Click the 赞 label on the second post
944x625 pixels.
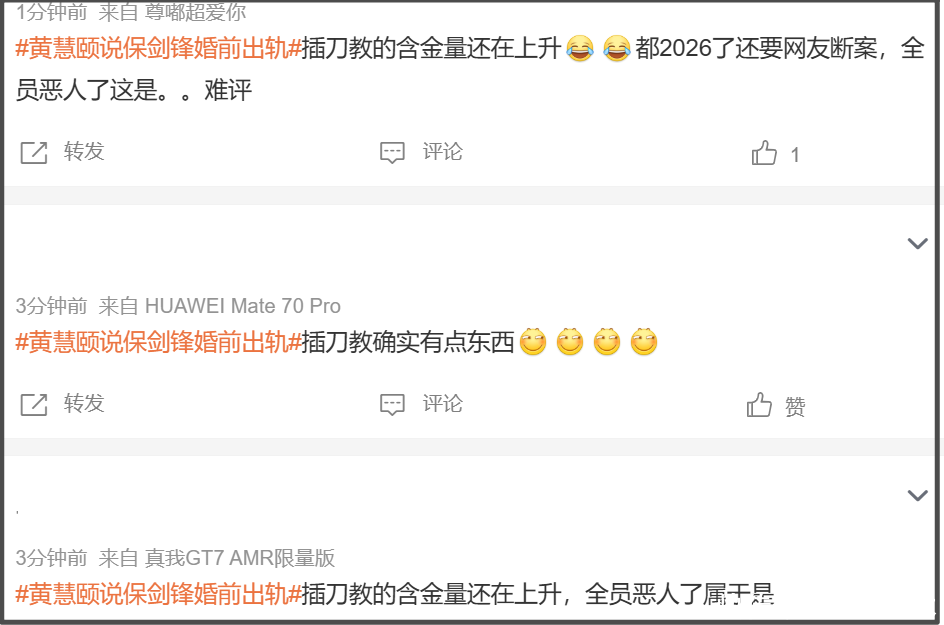point(795,406)
